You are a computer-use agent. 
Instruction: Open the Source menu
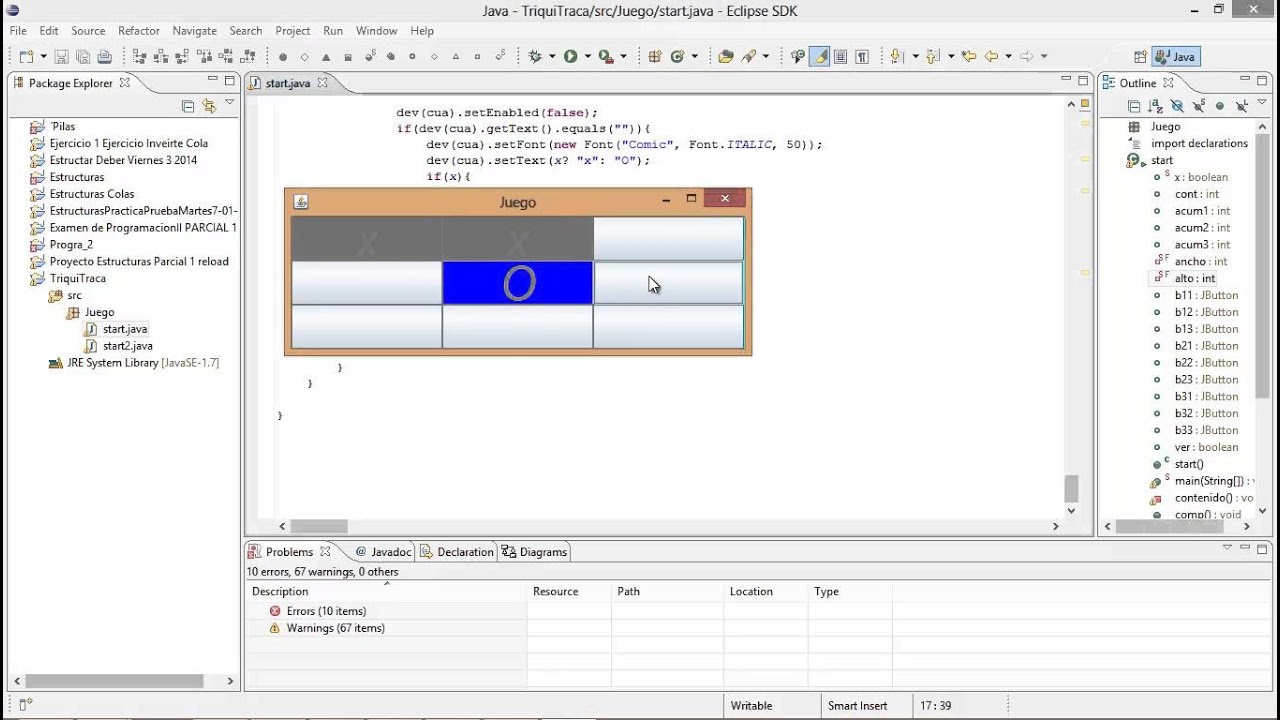[88, 31]
